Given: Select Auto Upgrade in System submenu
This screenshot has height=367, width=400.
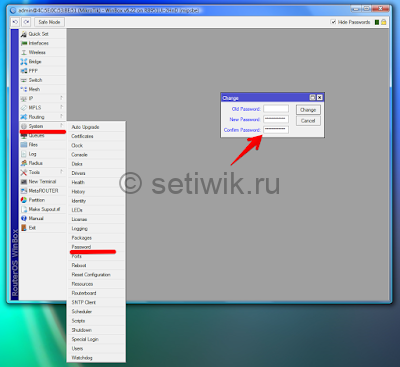Looking at the screenshot, I should 96,127.
